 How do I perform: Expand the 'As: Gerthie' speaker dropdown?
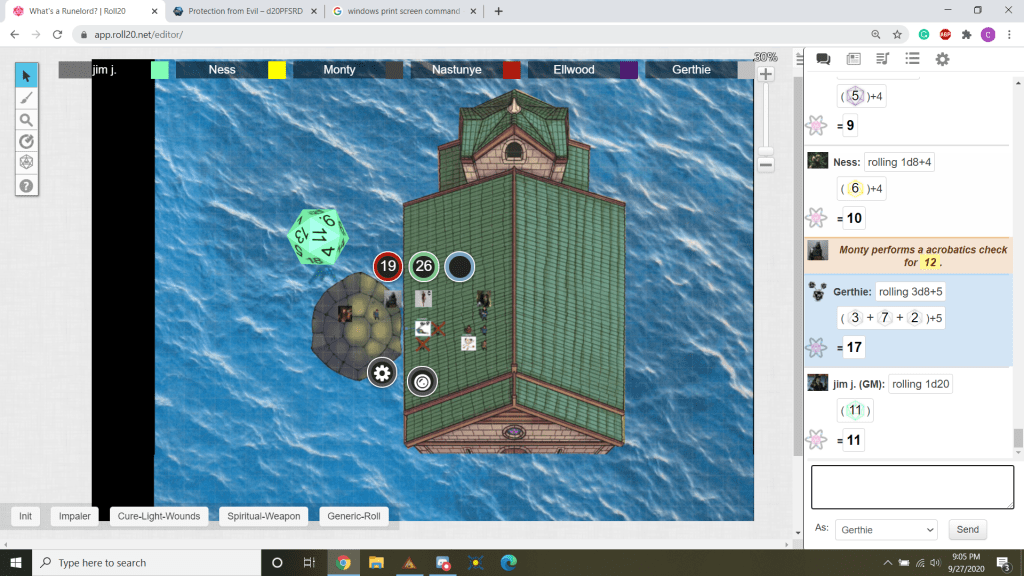coord(885,529)
